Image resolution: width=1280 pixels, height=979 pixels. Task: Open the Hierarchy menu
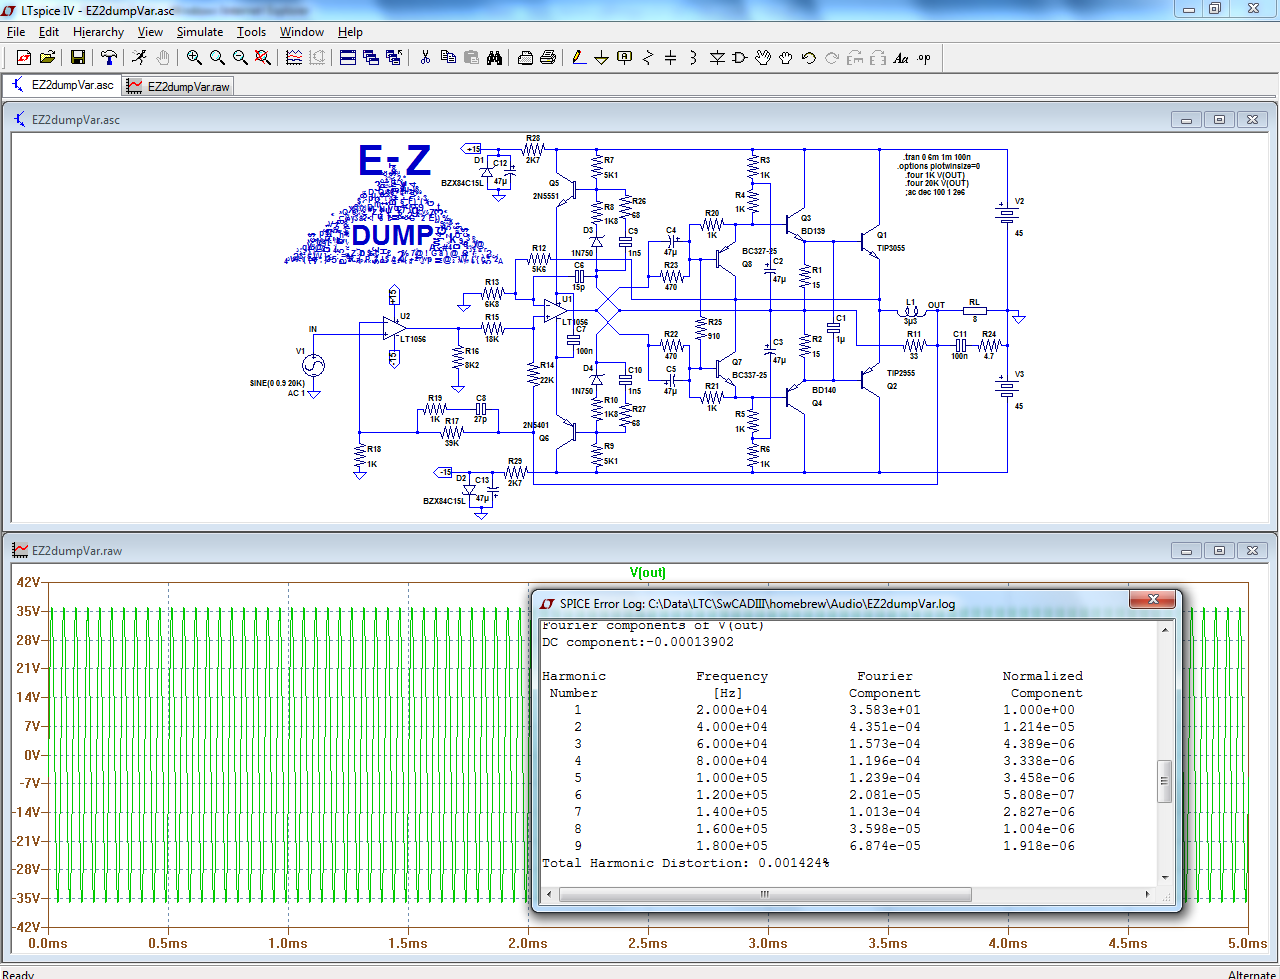[x=98, y=32]
